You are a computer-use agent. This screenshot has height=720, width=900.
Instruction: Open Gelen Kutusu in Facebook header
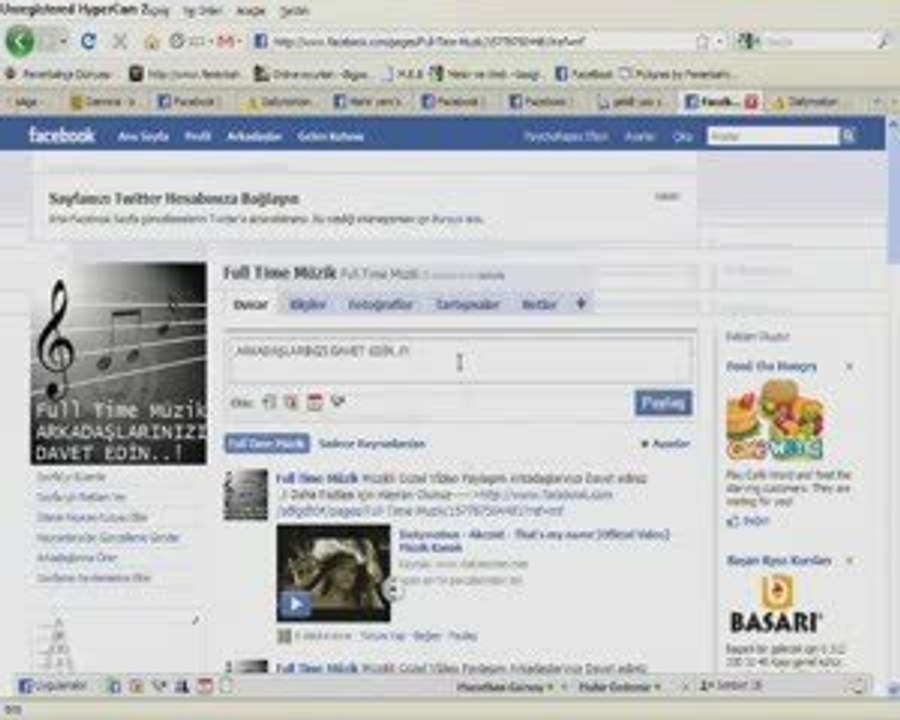tap(331, 136)
